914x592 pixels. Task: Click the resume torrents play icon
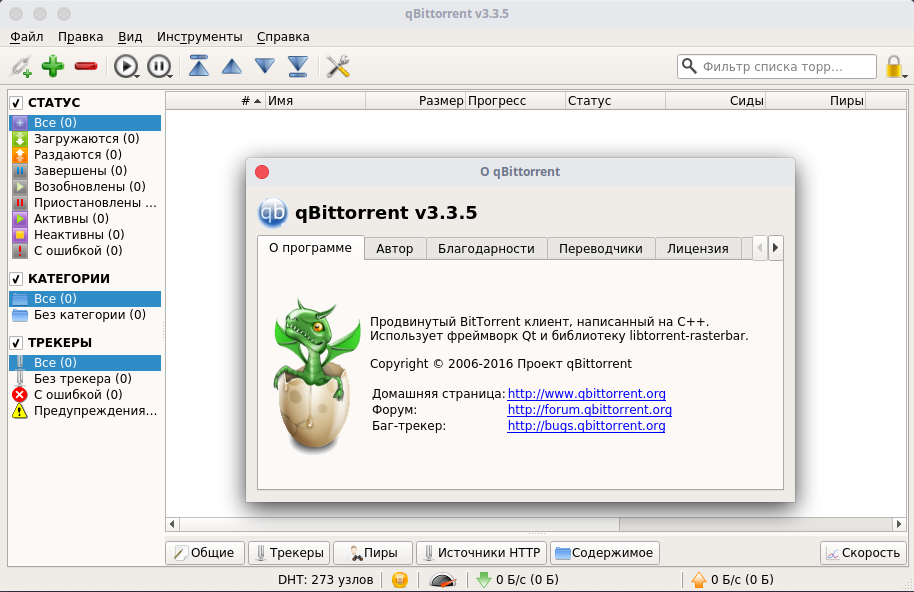coord(126,66)
